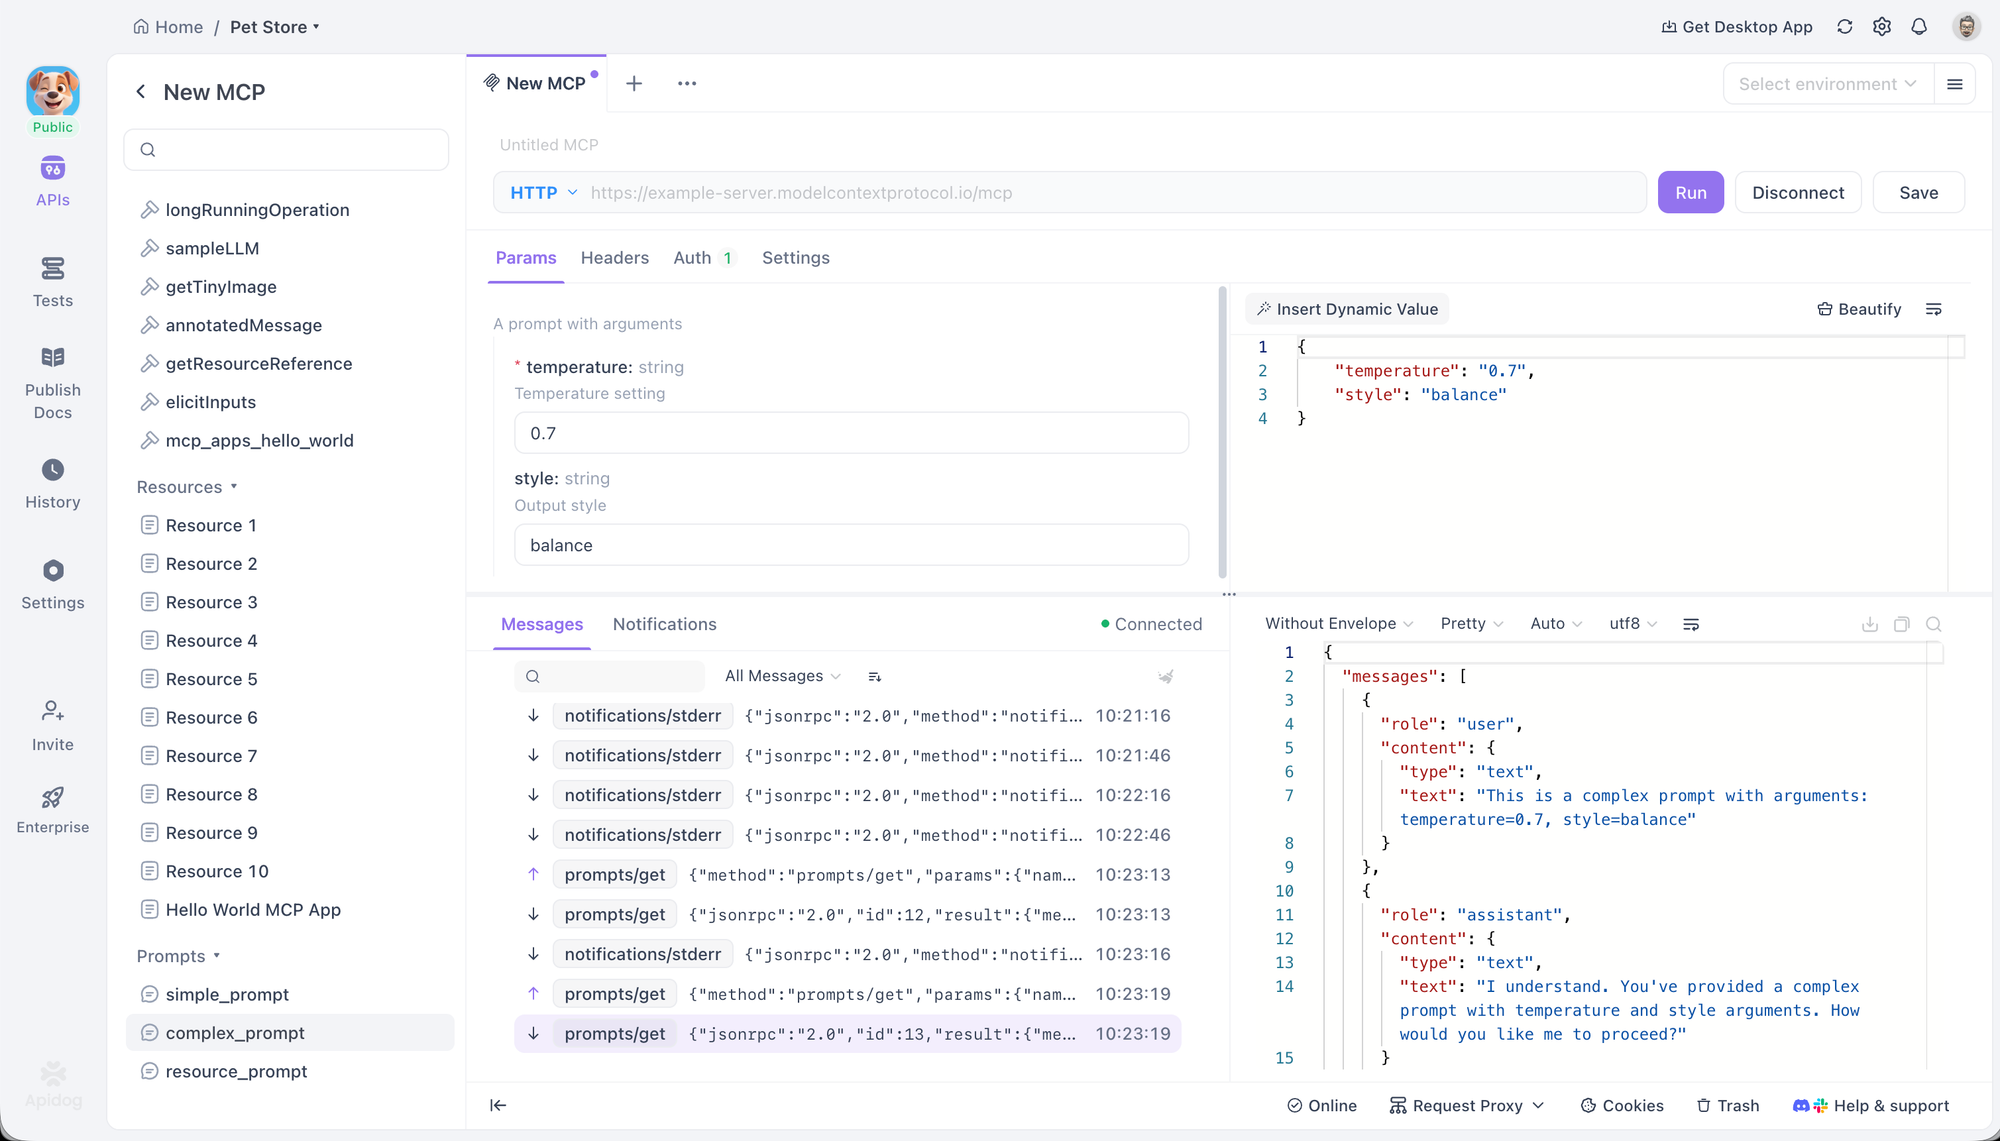Click the refresh sync icon in the header
The width and height of the screenshot is (2000, 1141).
coord(1844,27)
